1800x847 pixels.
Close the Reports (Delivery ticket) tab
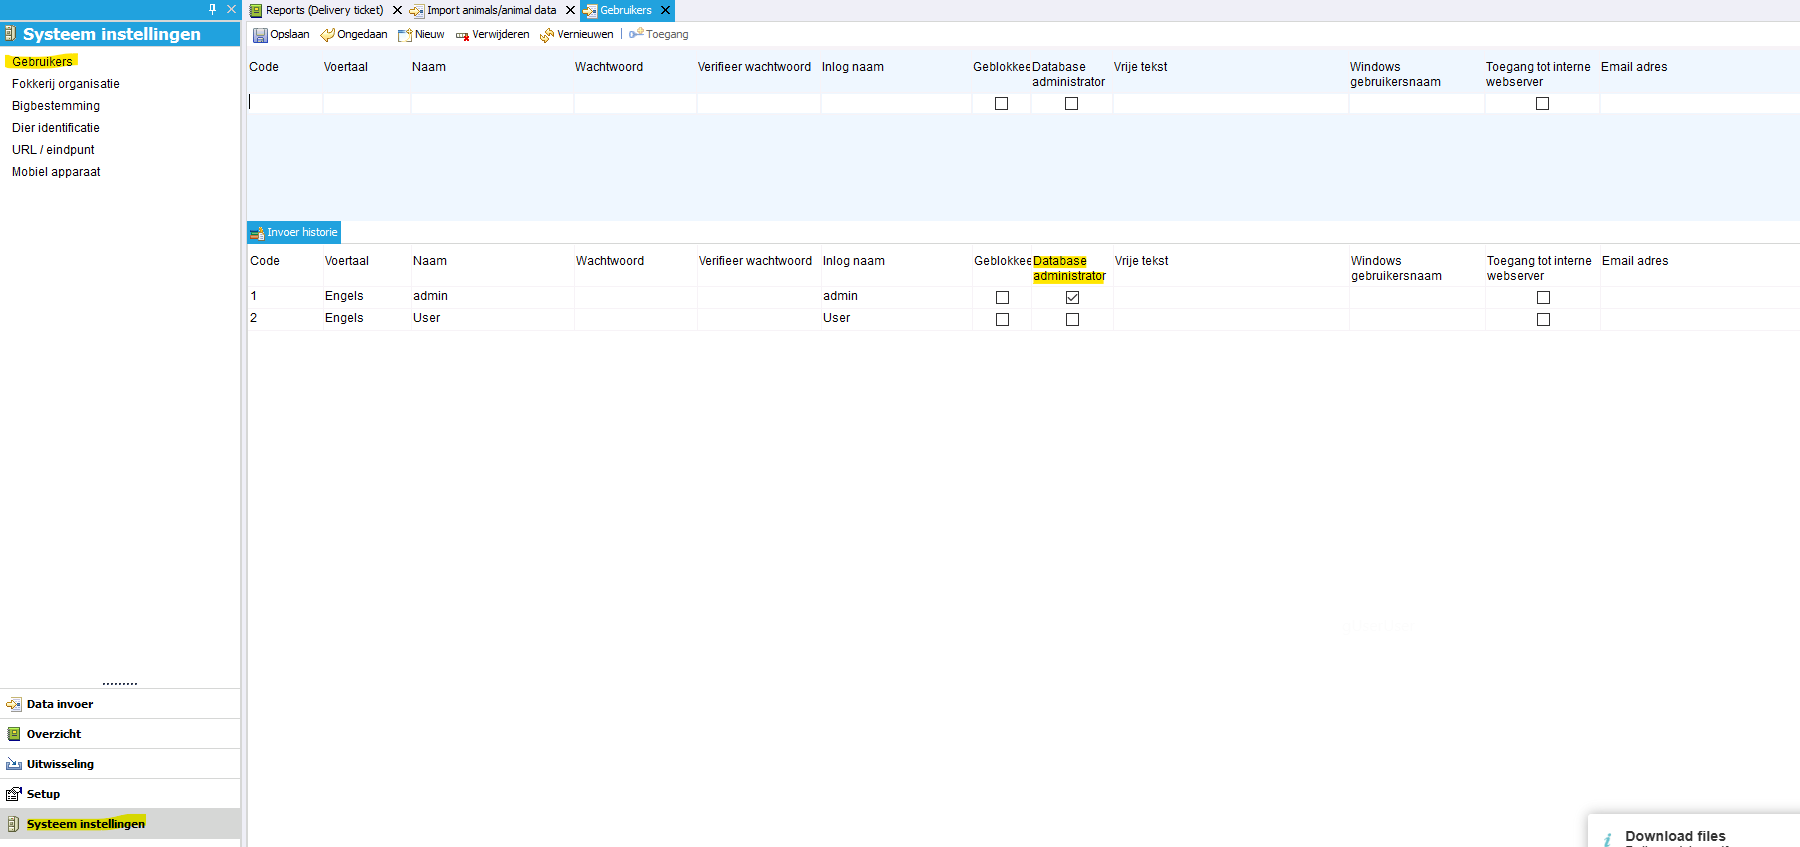coord(397,10)
